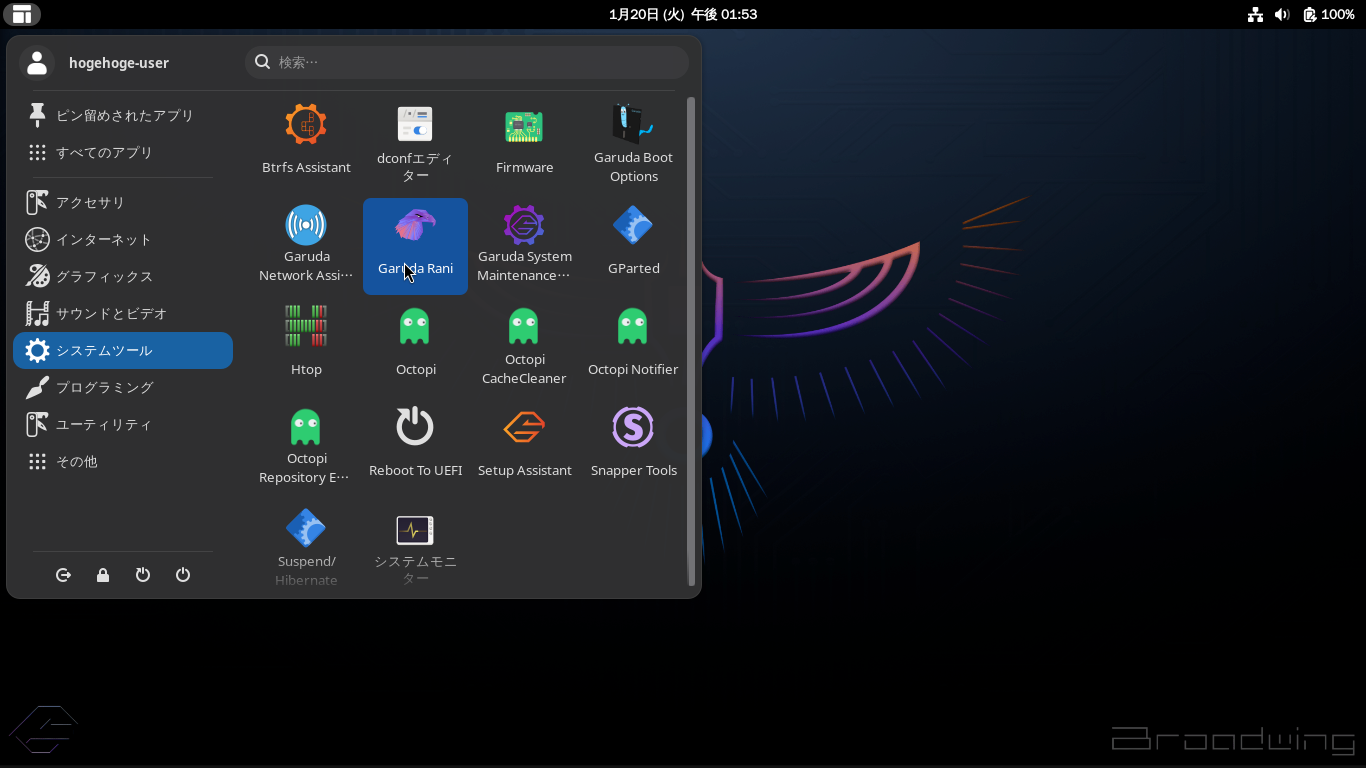This screenshot has width=1366, height=768.
Task: Open the volume indicator in top bar
Action: click(1282, 14)
